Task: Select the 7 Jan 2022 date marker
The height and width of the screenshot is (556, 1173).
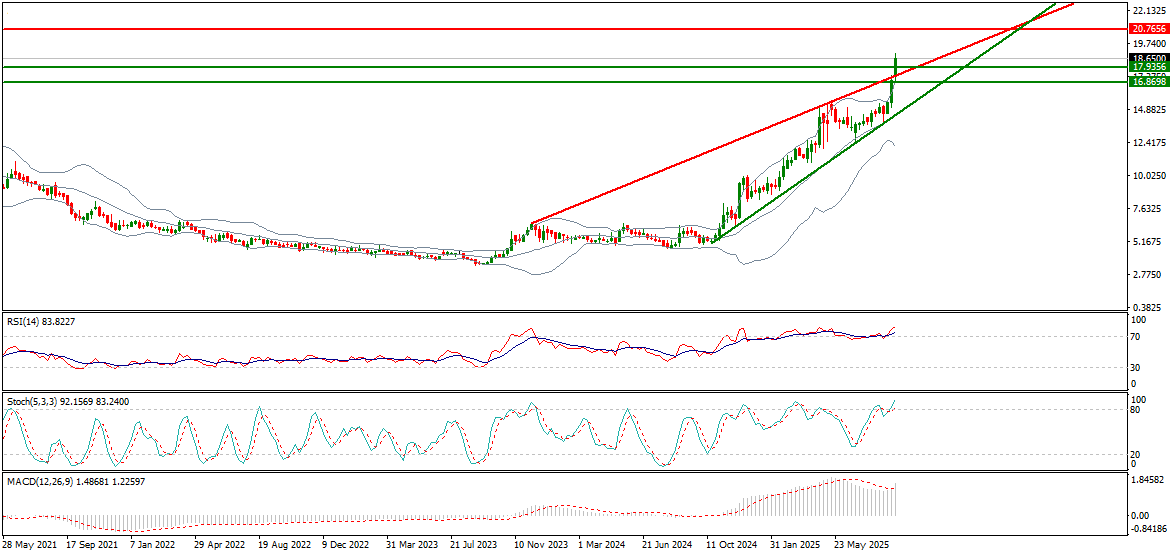Action: click(155, 546)
